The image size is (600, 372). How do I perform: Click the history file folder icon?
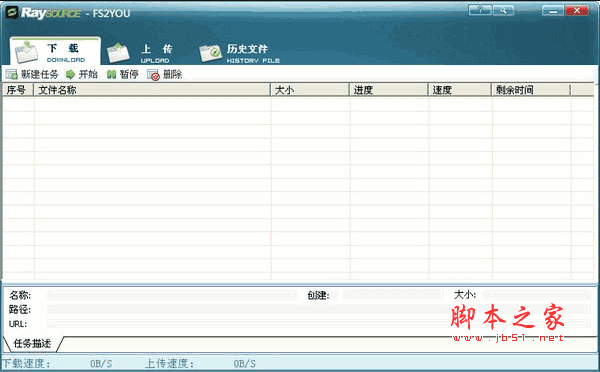click(210, 54)
